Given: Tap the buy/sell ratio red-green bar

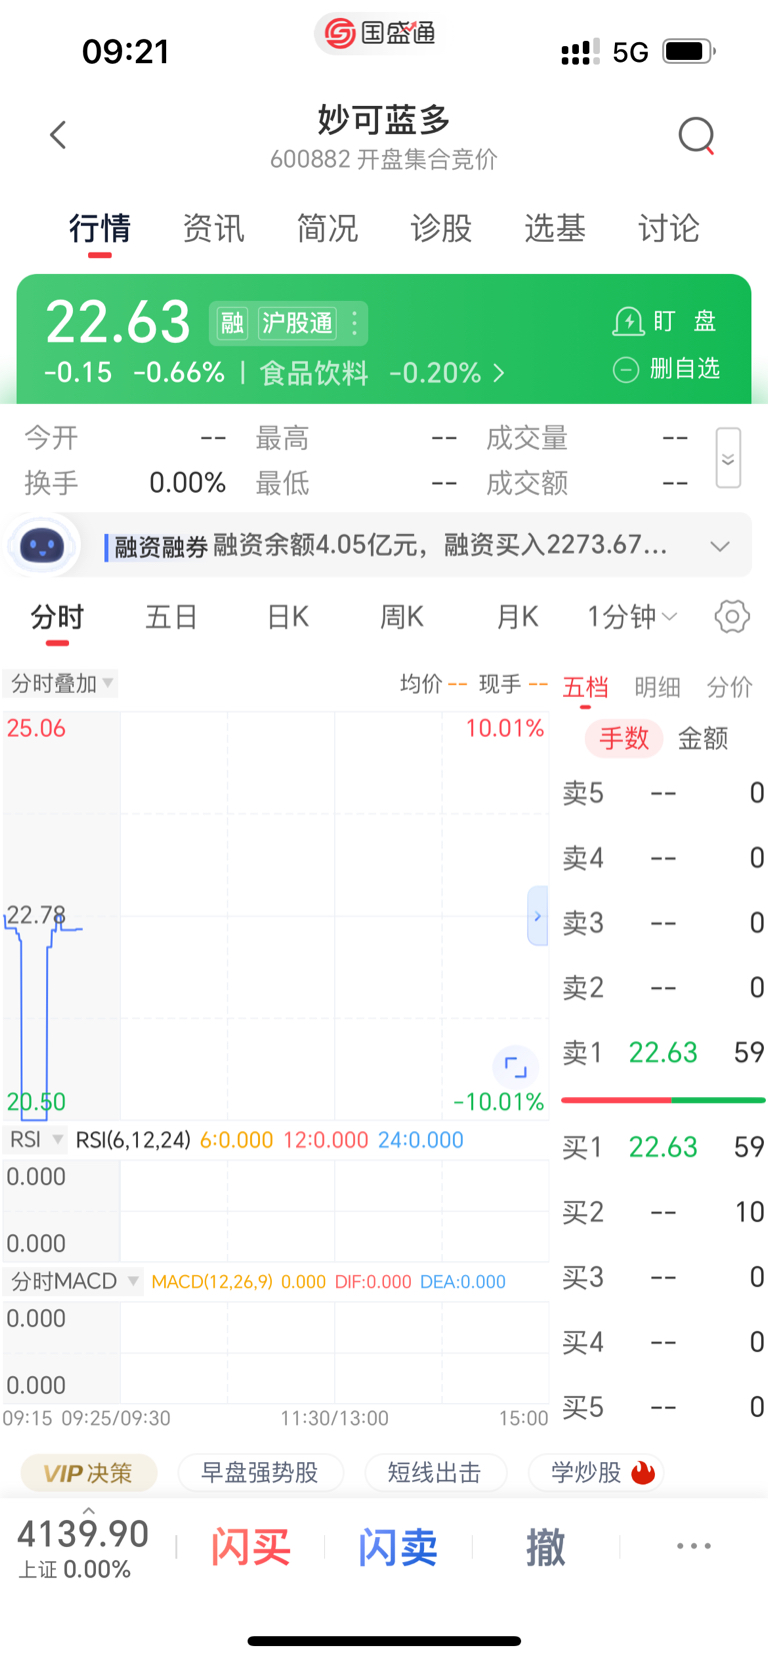Looking at the screenshot, I should coord(663,1100).
